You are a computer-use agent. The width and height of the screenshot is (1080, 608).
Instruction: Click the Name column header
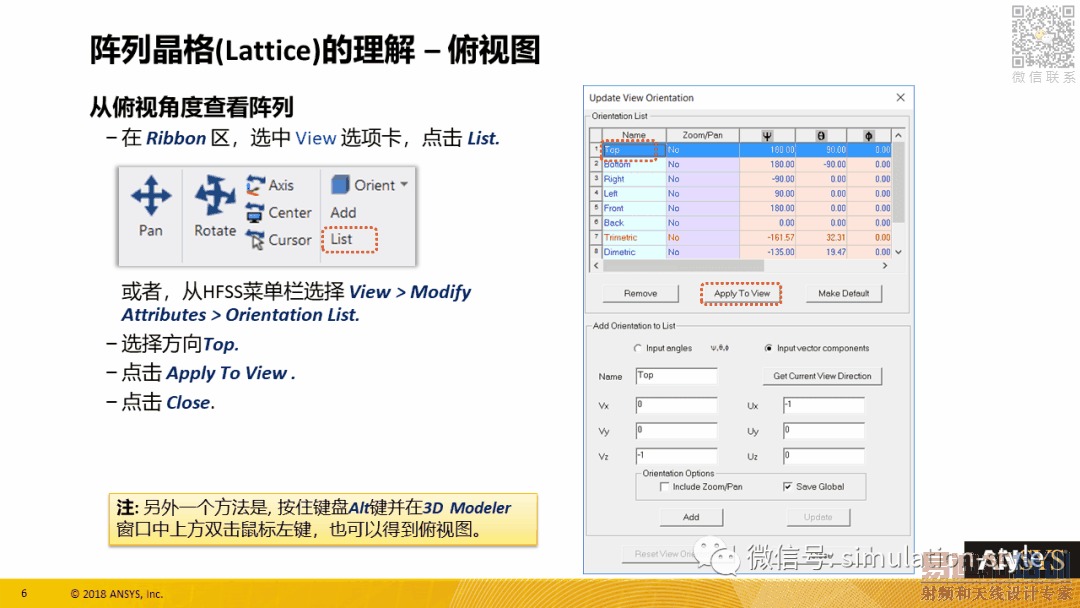coord(634,135)
